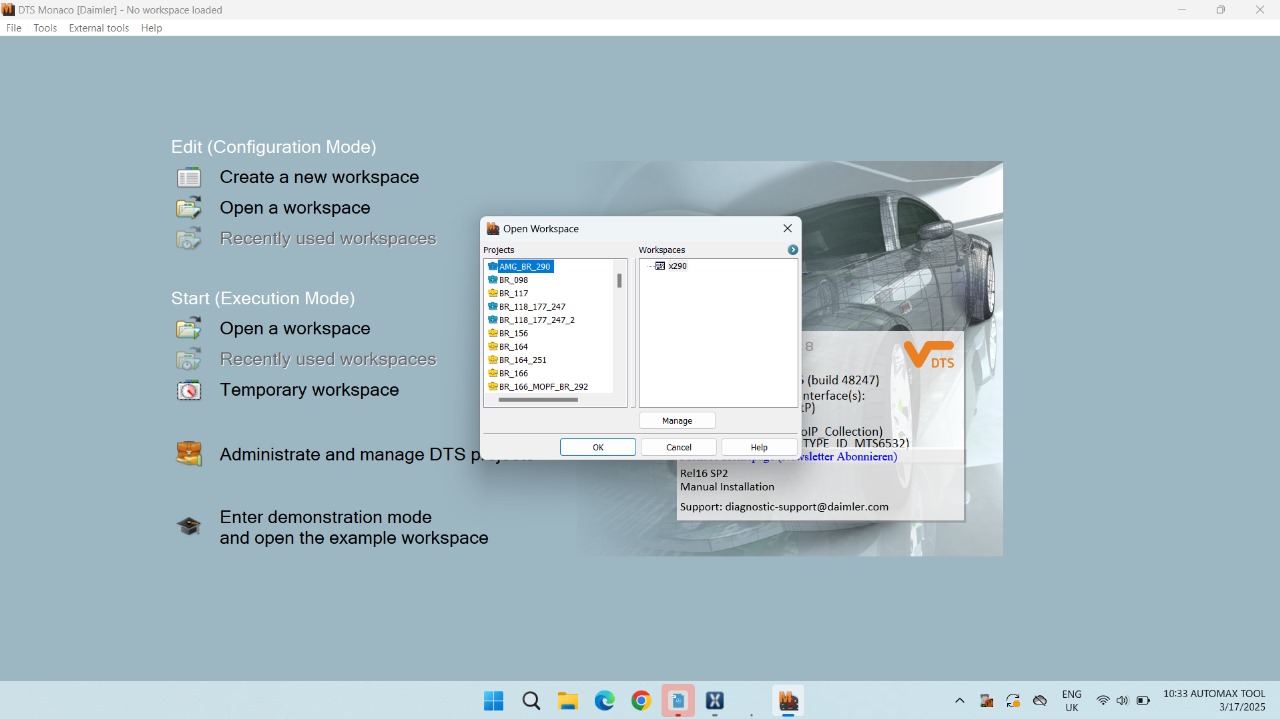The width and height of the screenshot is (1280, 719).
Task: Launch Microsoft Edge from the taskbar
Action: 605,701
